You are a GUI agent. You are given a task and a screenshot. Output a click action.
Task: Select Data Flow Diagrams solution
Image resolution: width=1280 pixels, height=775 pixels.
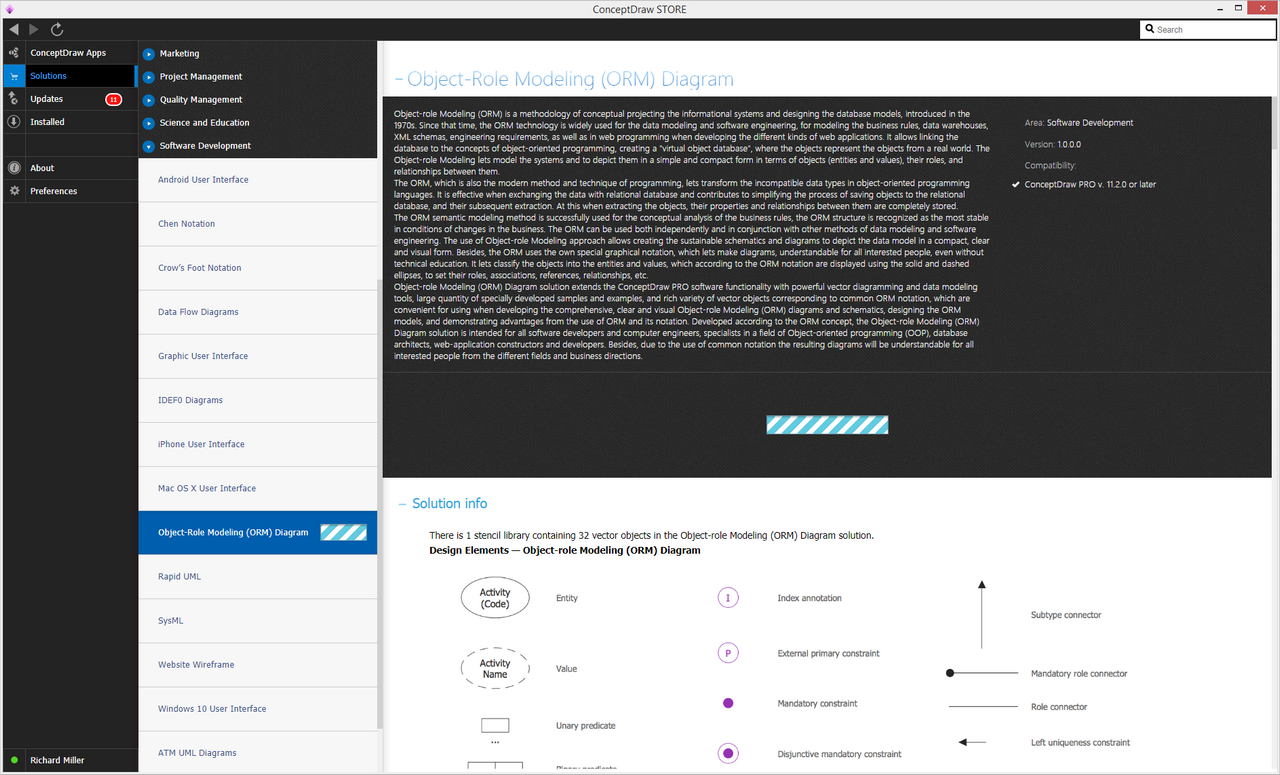click(x=258, y=312)
